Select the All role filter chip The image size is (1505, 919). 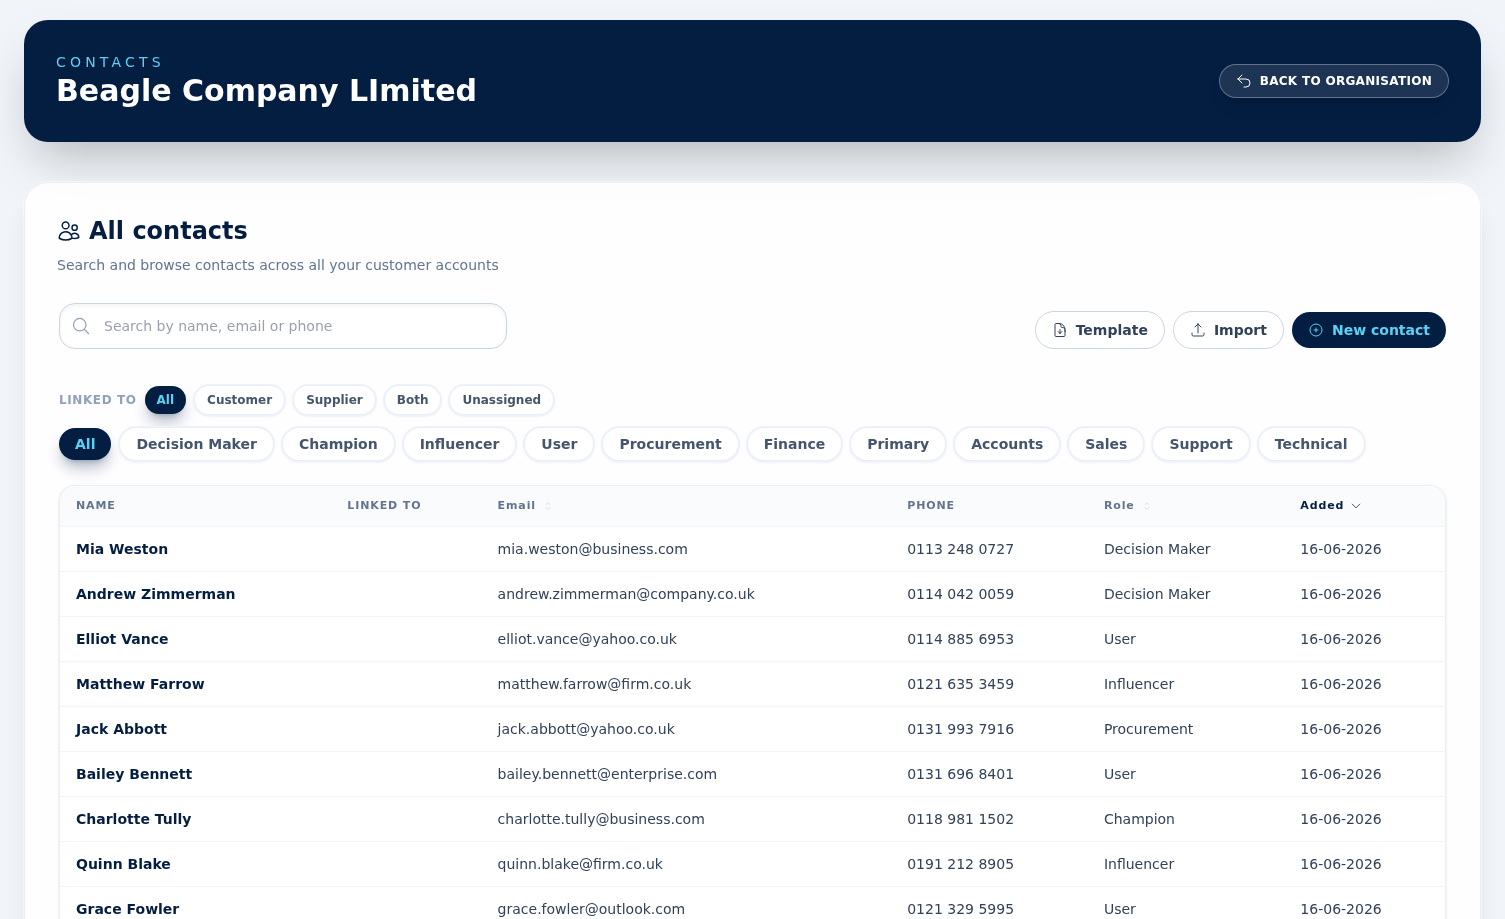coord(85,444)
